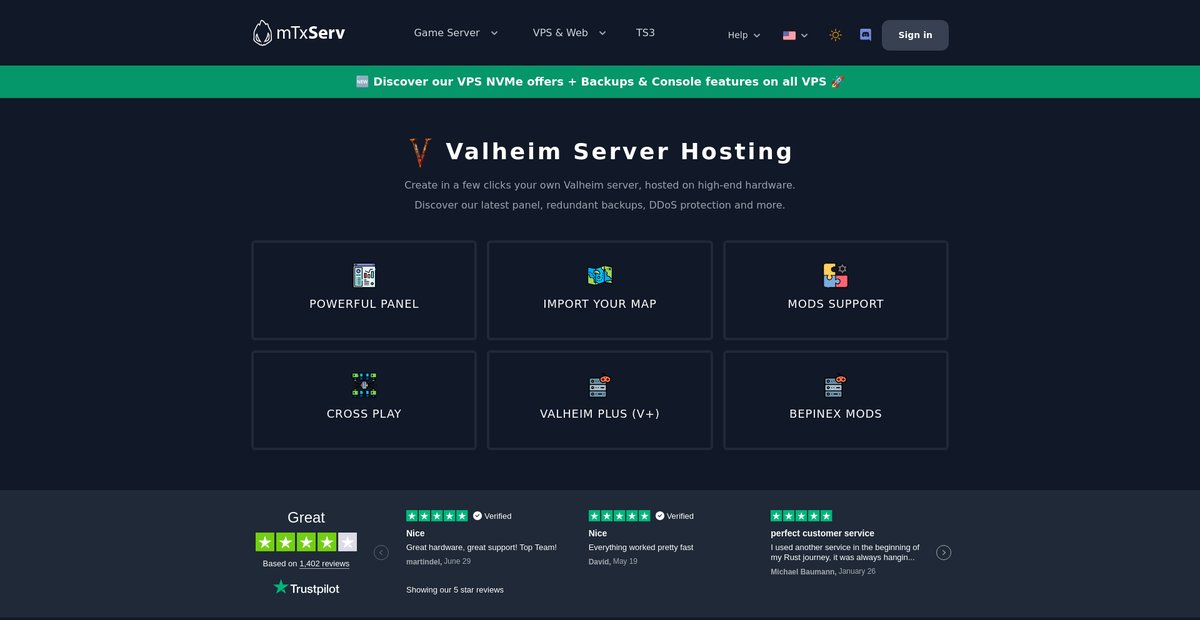Toggle light/dark theme sun icon
1200x620 pixels.
pos(835,35)
